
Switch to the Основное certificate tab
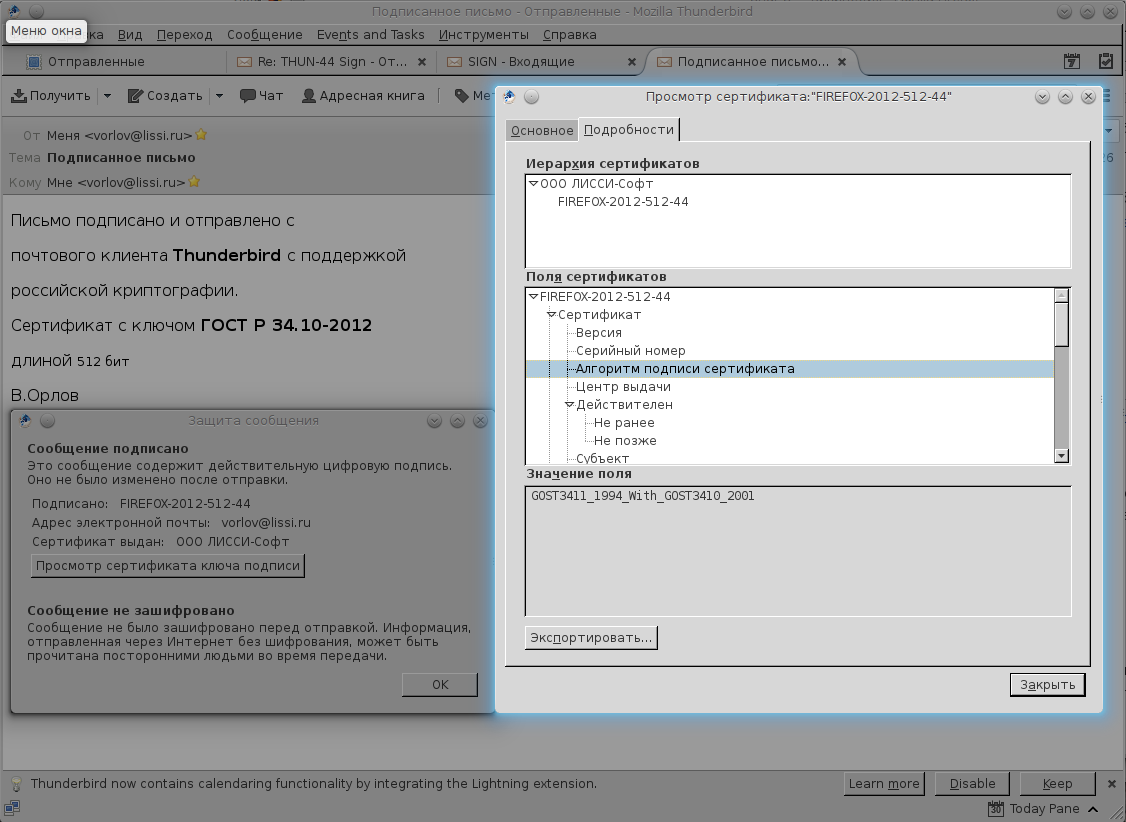click(542, 130)
